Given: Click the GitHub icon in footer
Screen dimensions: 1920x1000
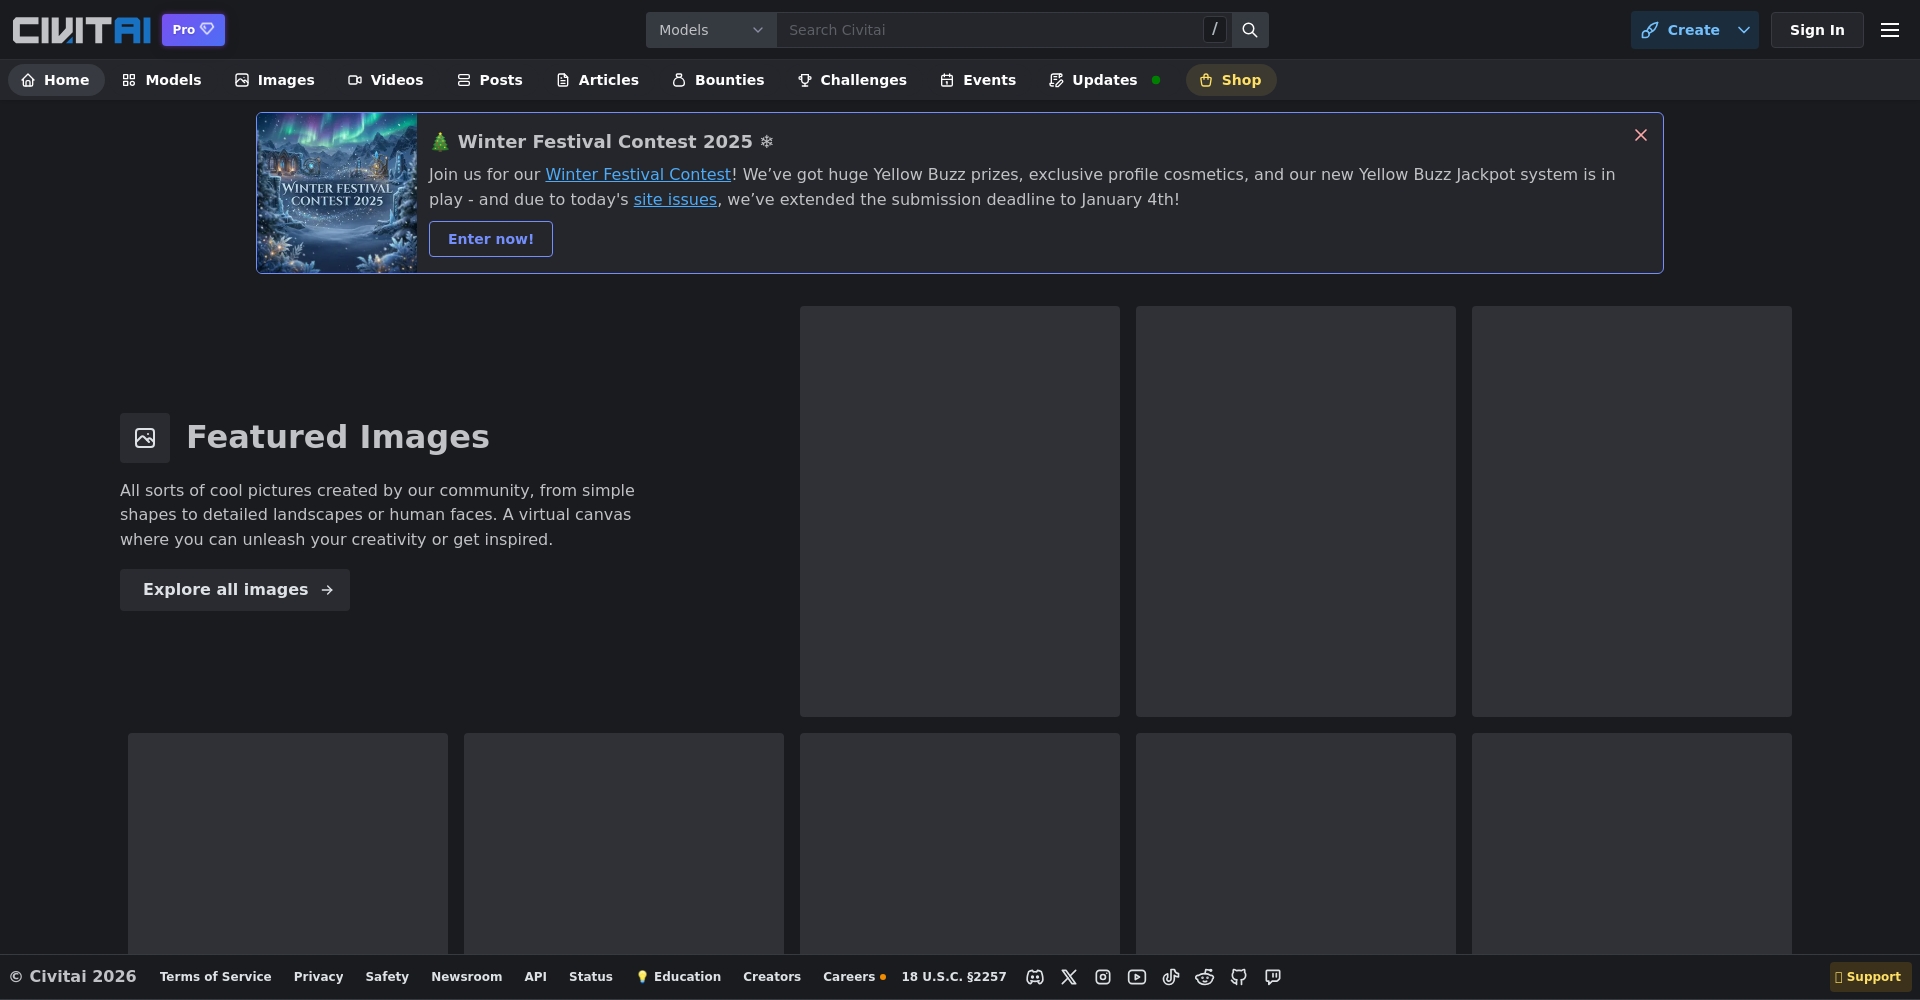Looking at the screenshot, I should click(1239, 977).
